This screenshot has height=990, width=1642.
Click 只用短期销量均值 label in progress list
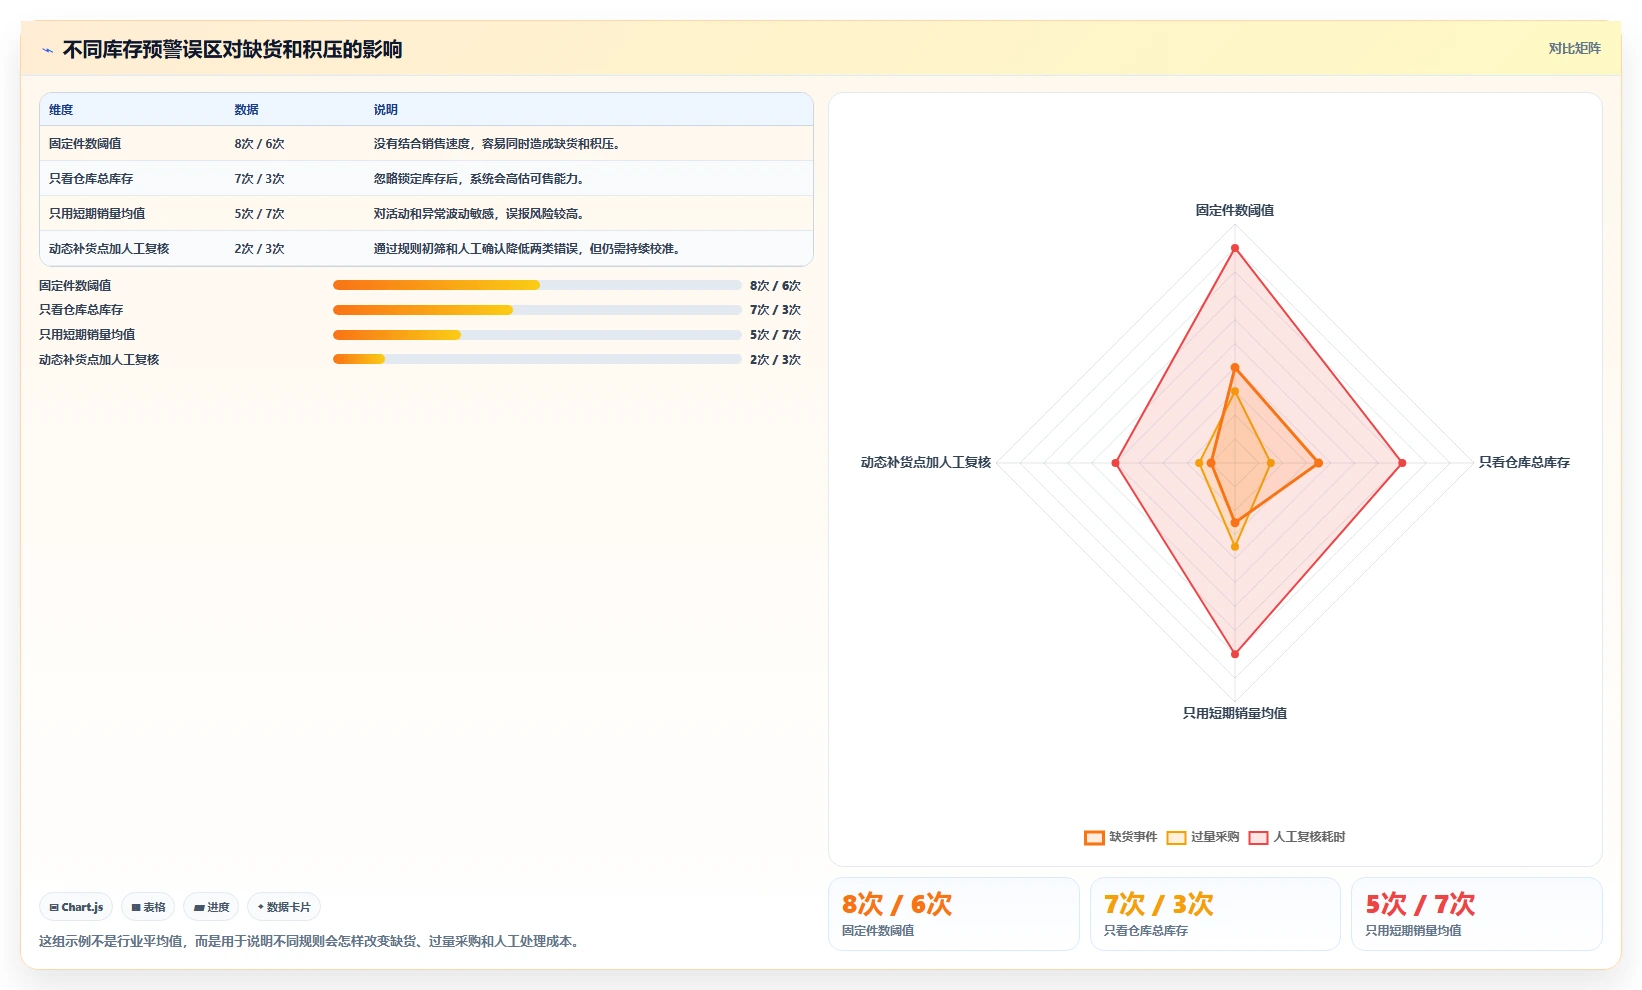click(x=87, y=335)
